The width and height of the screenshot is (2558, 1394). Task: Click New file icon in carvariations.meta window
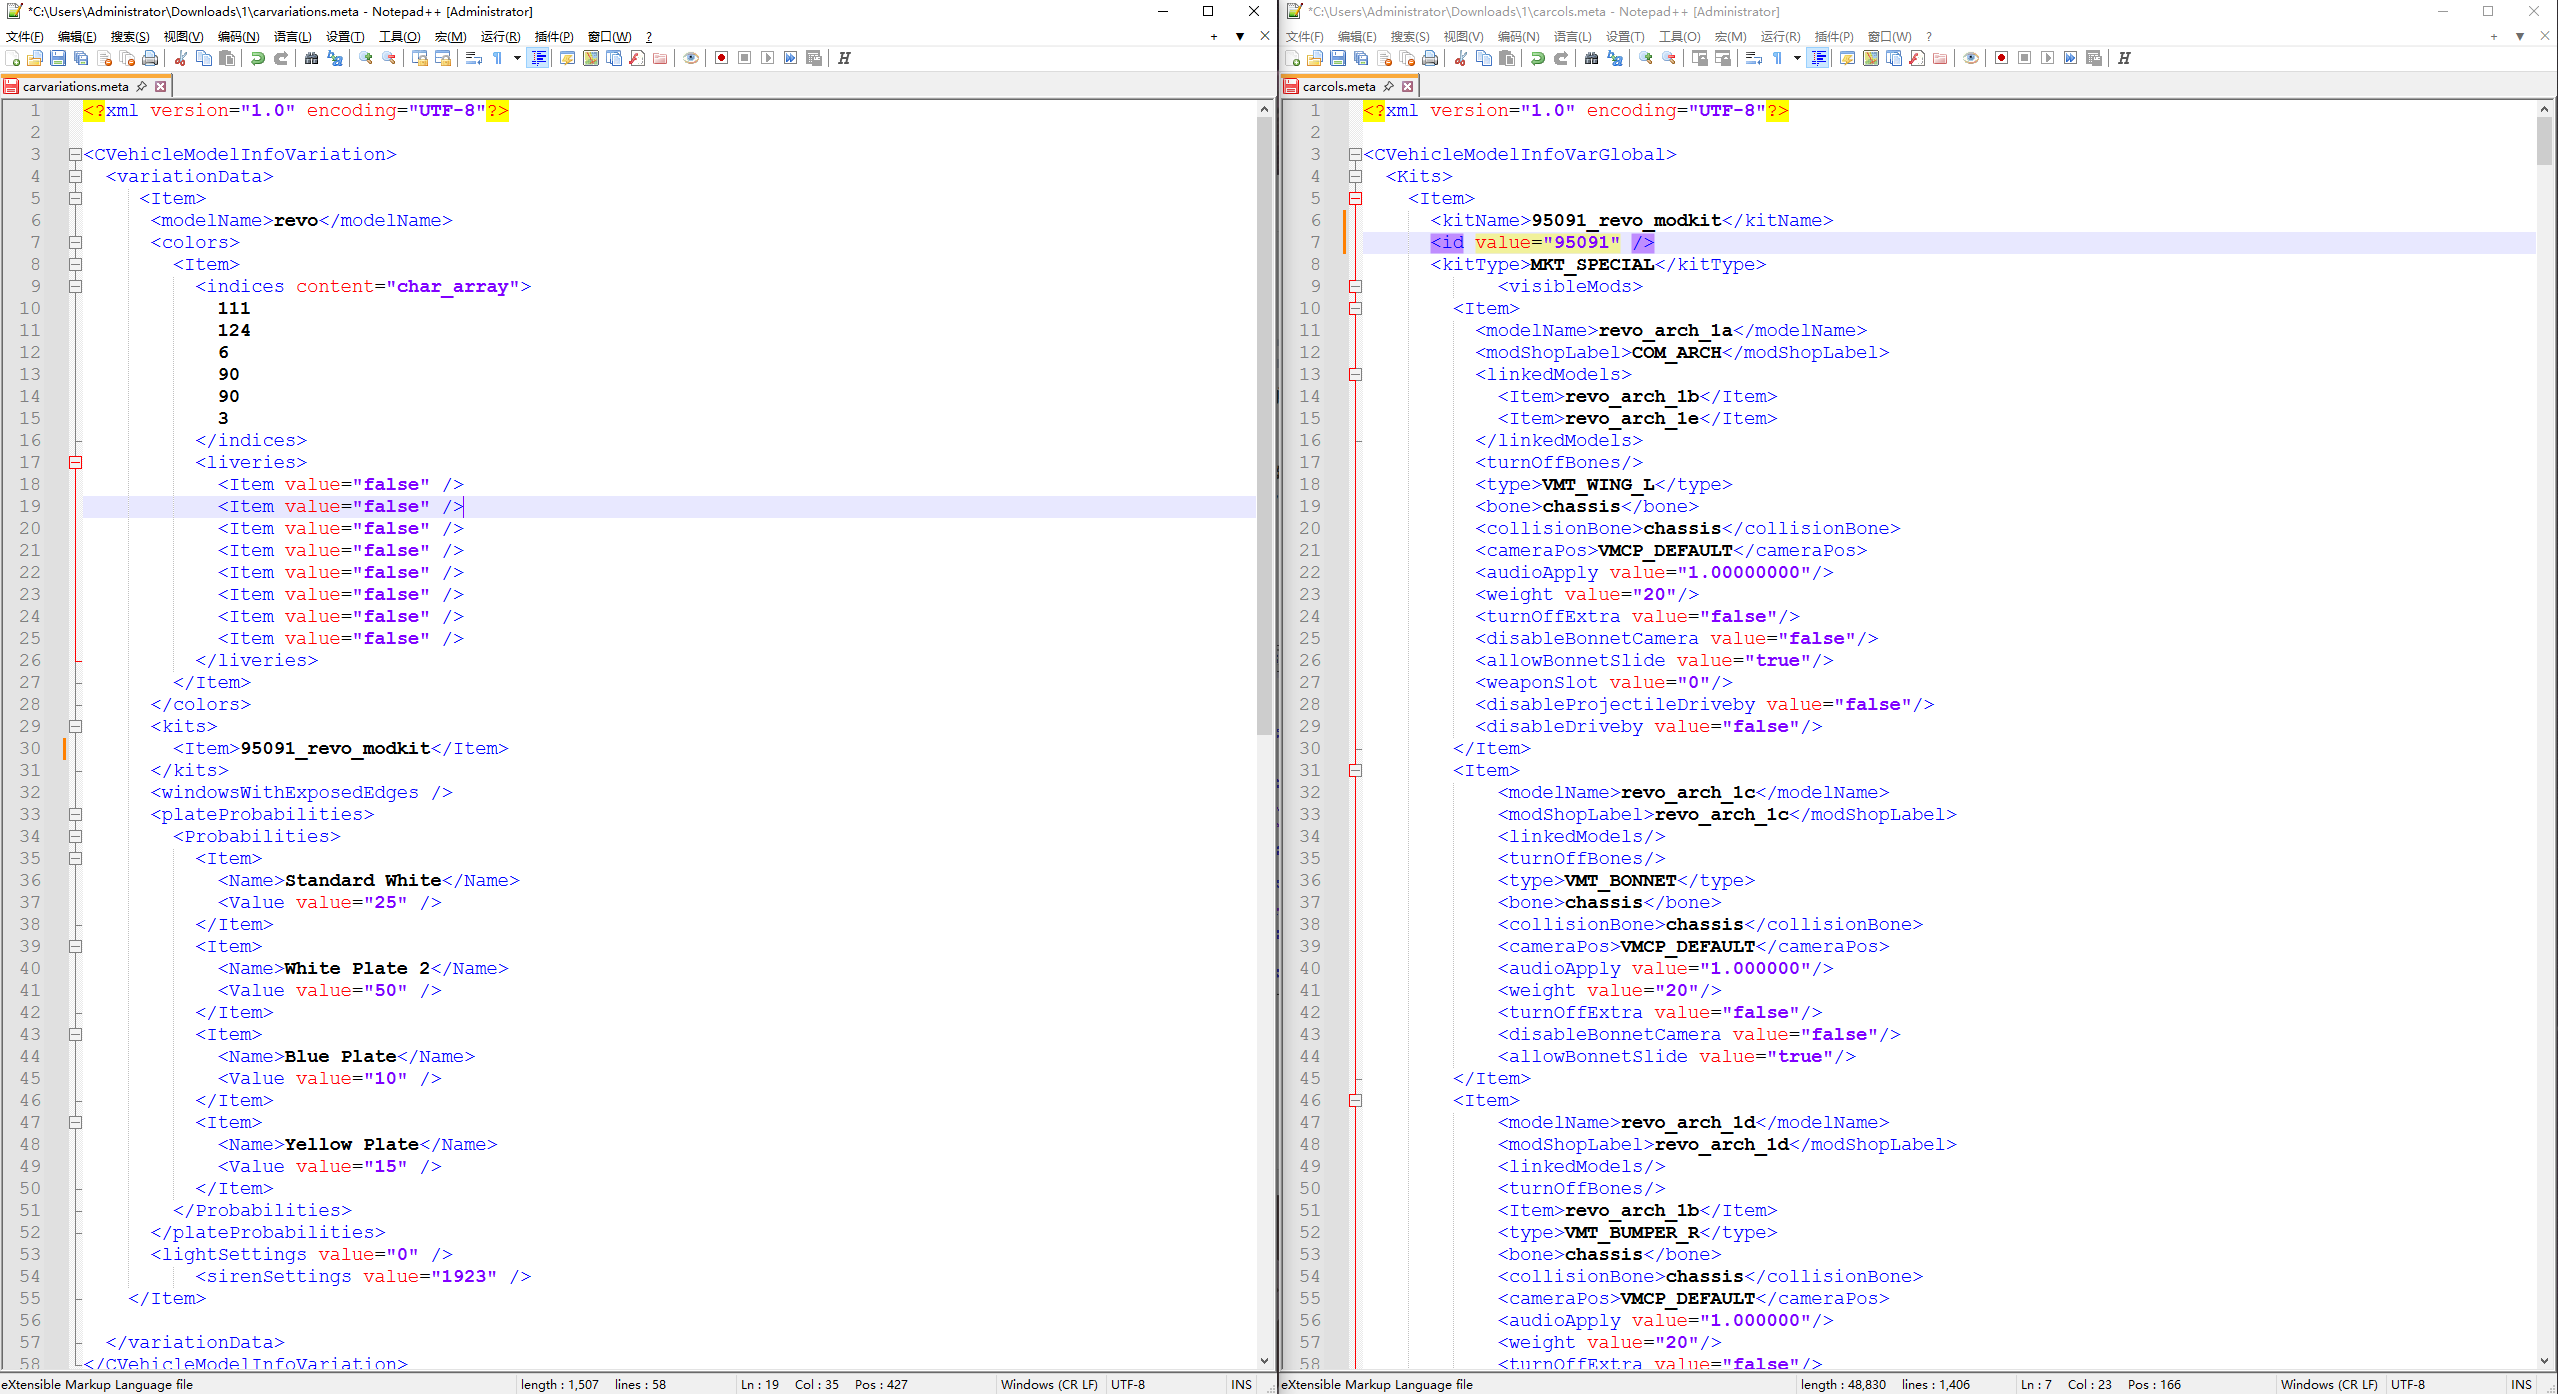coord(12,58)
